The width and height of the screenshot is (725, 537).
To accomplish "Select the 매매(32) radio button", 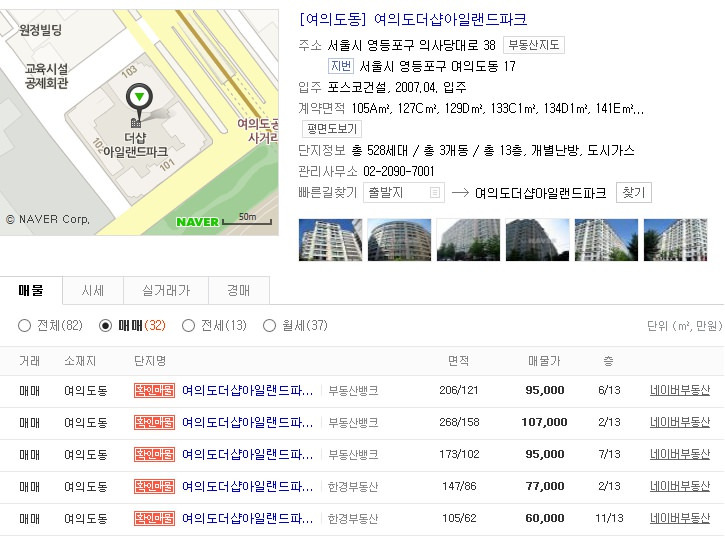I will (x=105, y=326).
